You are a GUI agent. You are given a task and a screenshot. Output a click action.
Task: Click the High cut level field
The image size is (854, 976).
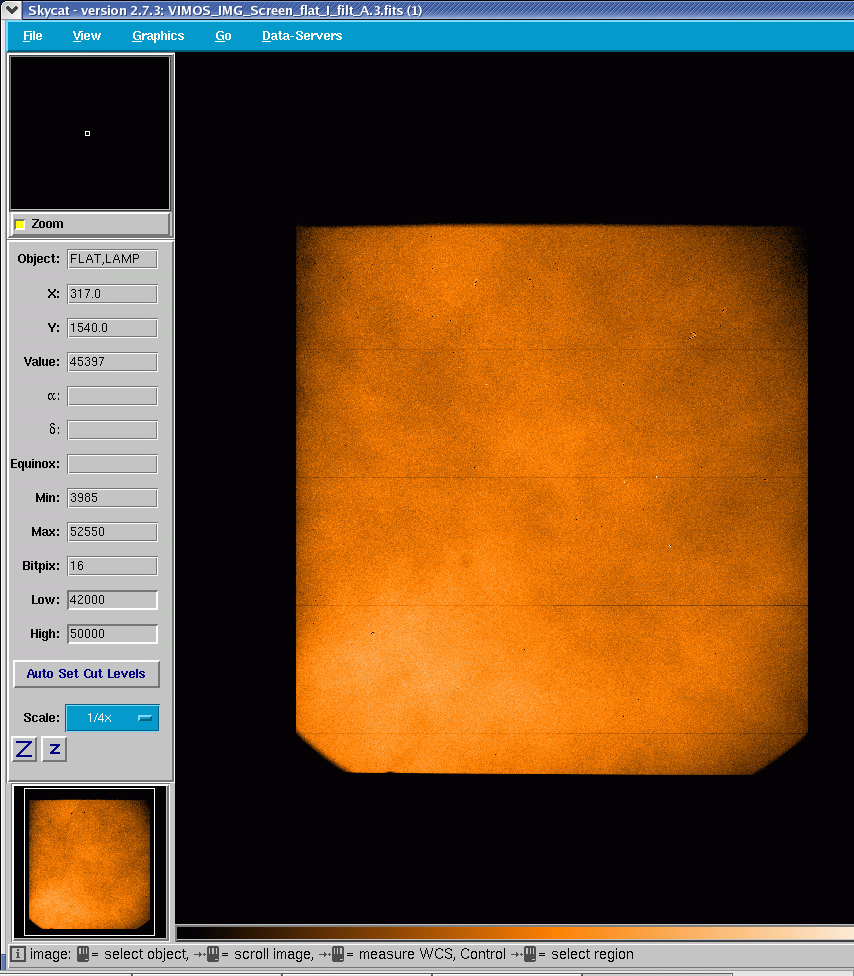(113, 634)
